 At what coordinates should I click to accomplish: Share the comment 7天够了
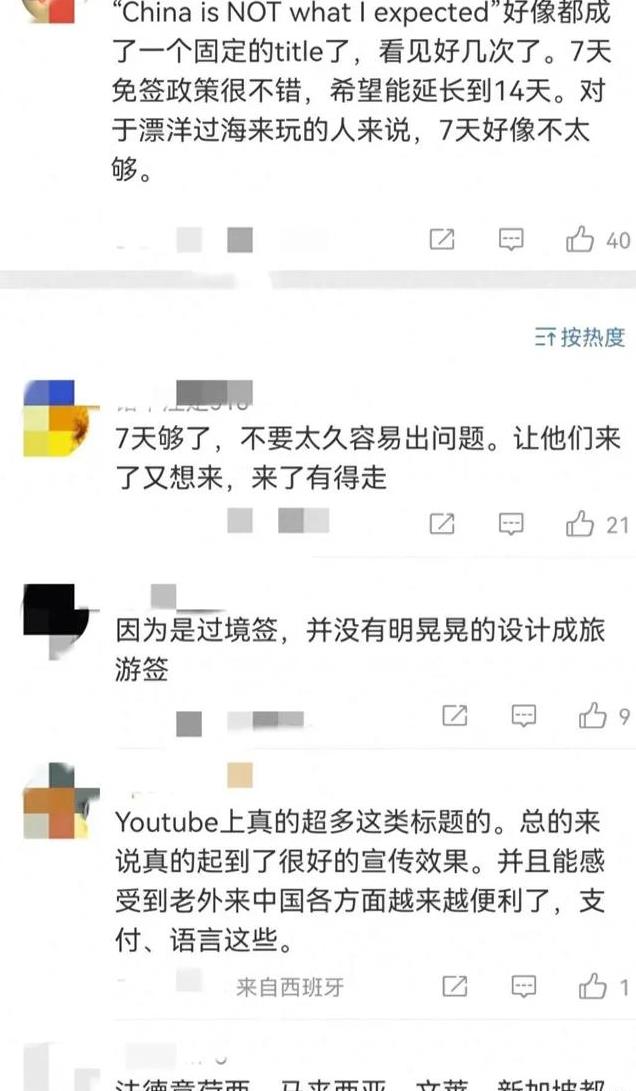[442, 523]
